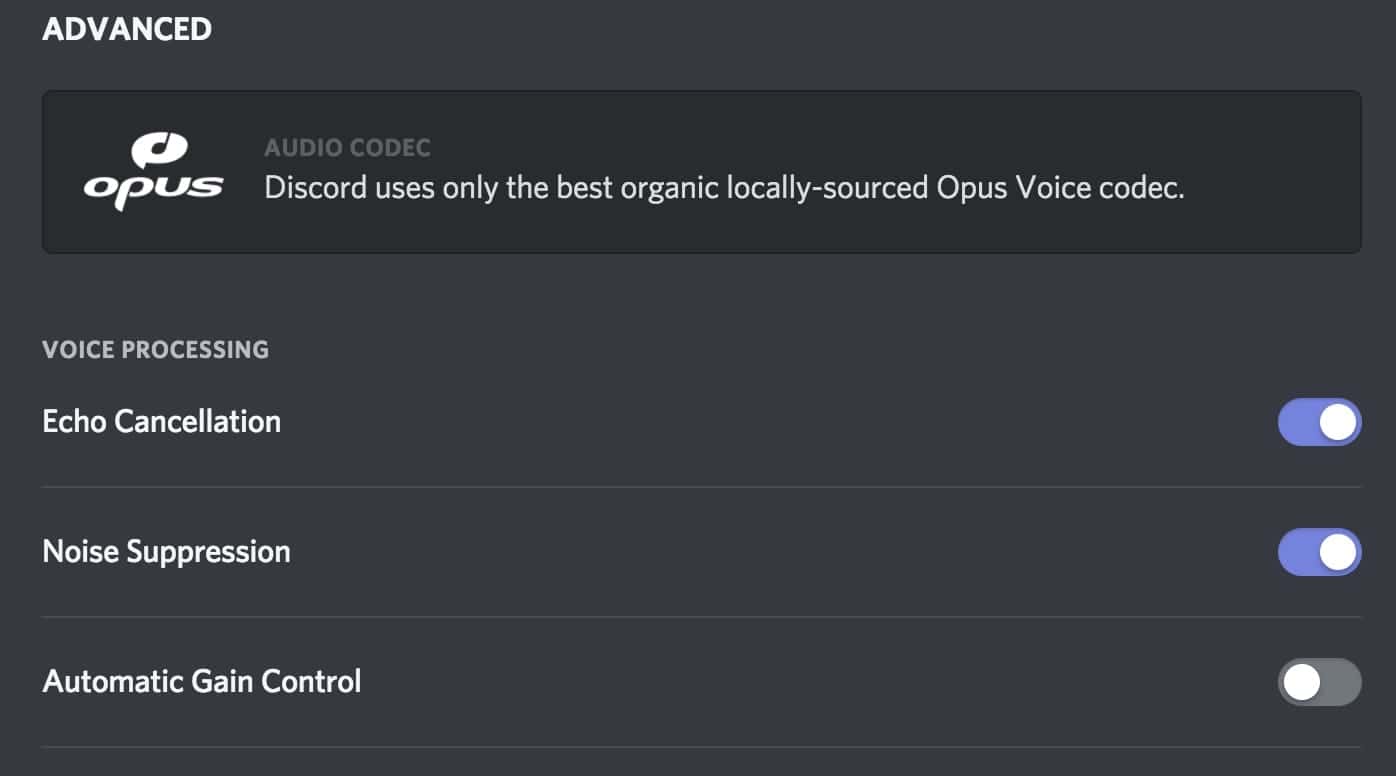Screen dimensions: 1396x776
Task: Enable Automatic Gain Control
Action: click(1319, 682)
